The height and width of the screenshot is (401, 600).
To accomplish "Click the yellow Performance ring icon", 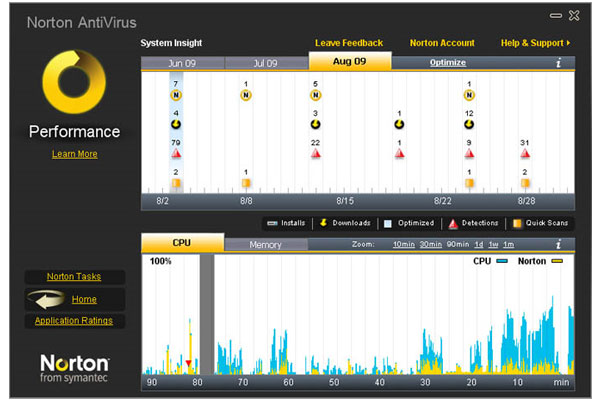I will click(x=74, y=82).
